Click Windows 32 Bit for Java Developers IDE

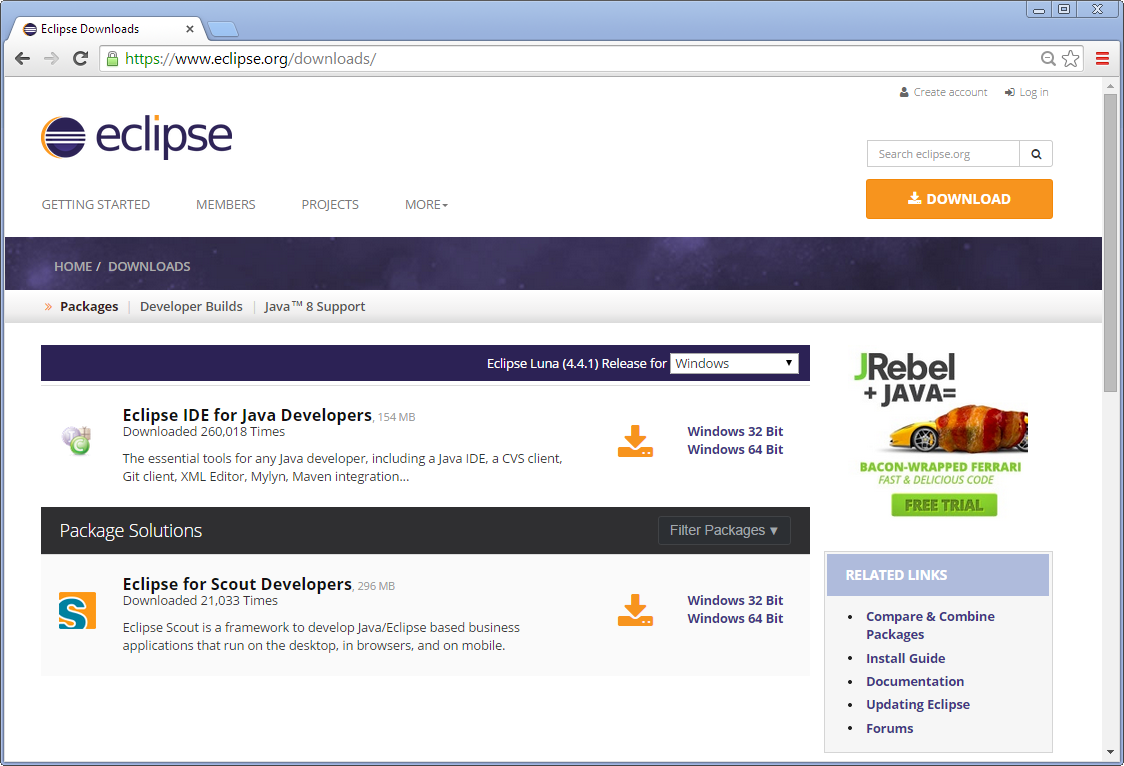coord(735,431)
